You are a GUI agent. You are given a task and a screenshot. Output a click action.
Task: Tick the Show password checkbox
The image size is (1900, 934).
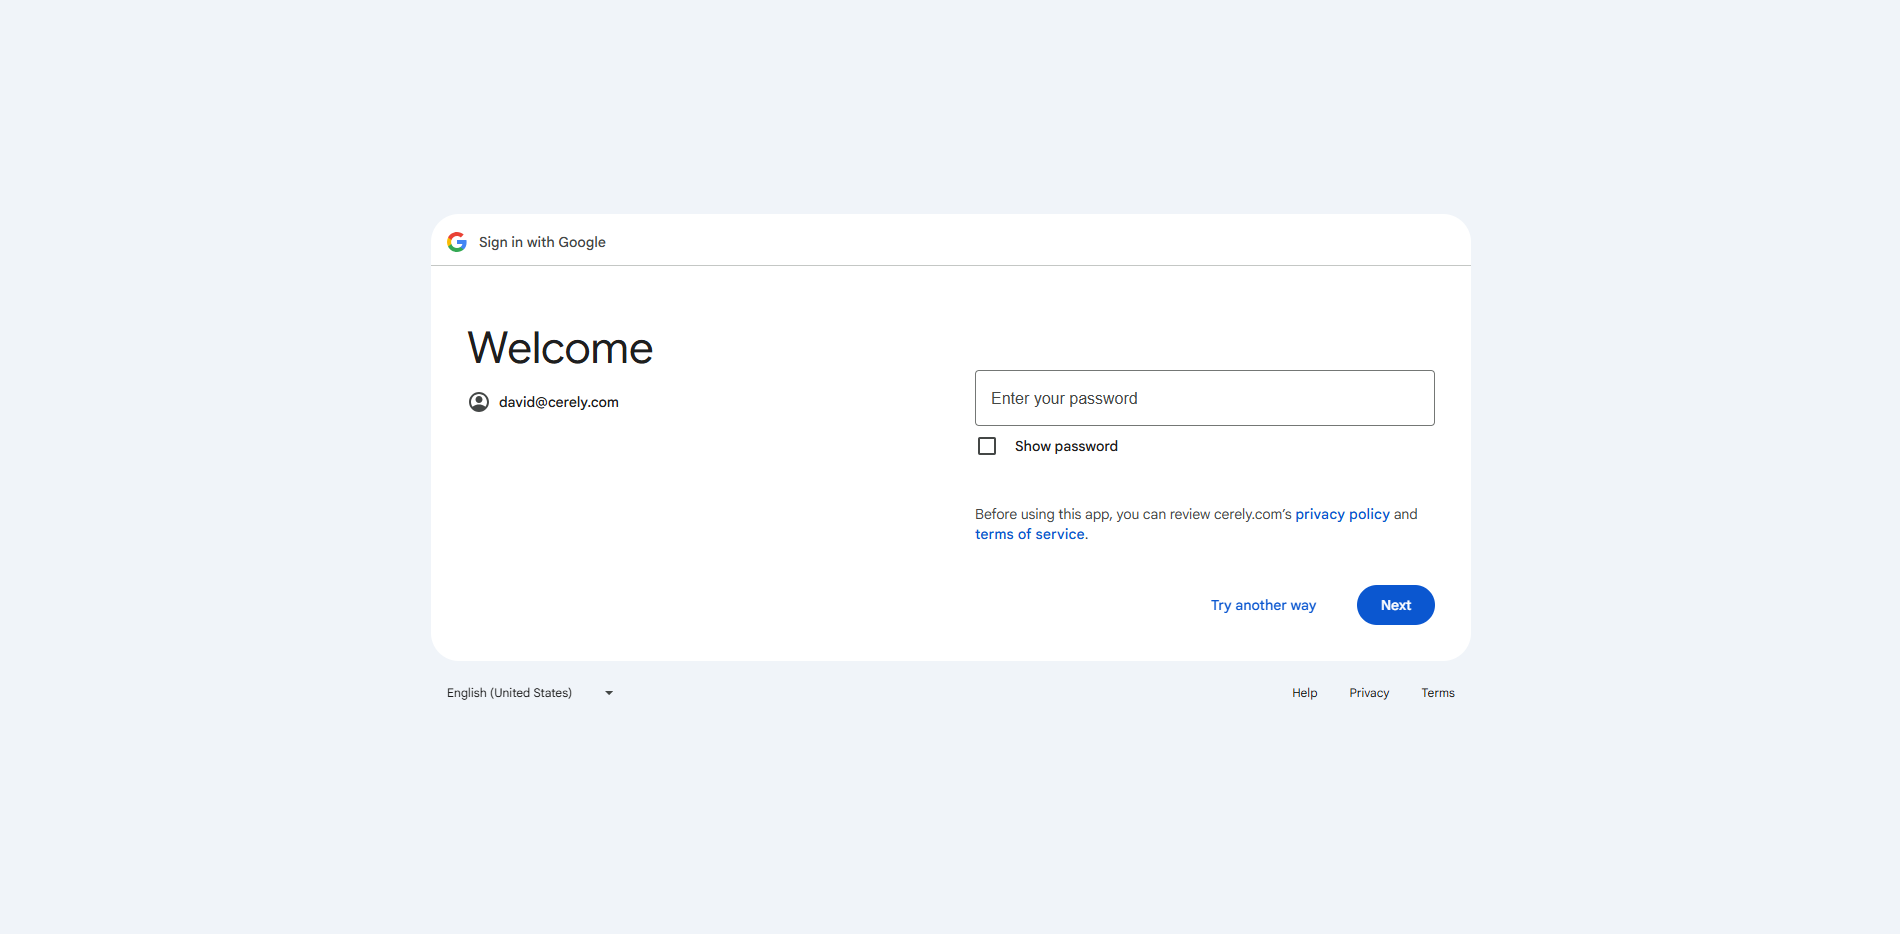click(987, 446)
